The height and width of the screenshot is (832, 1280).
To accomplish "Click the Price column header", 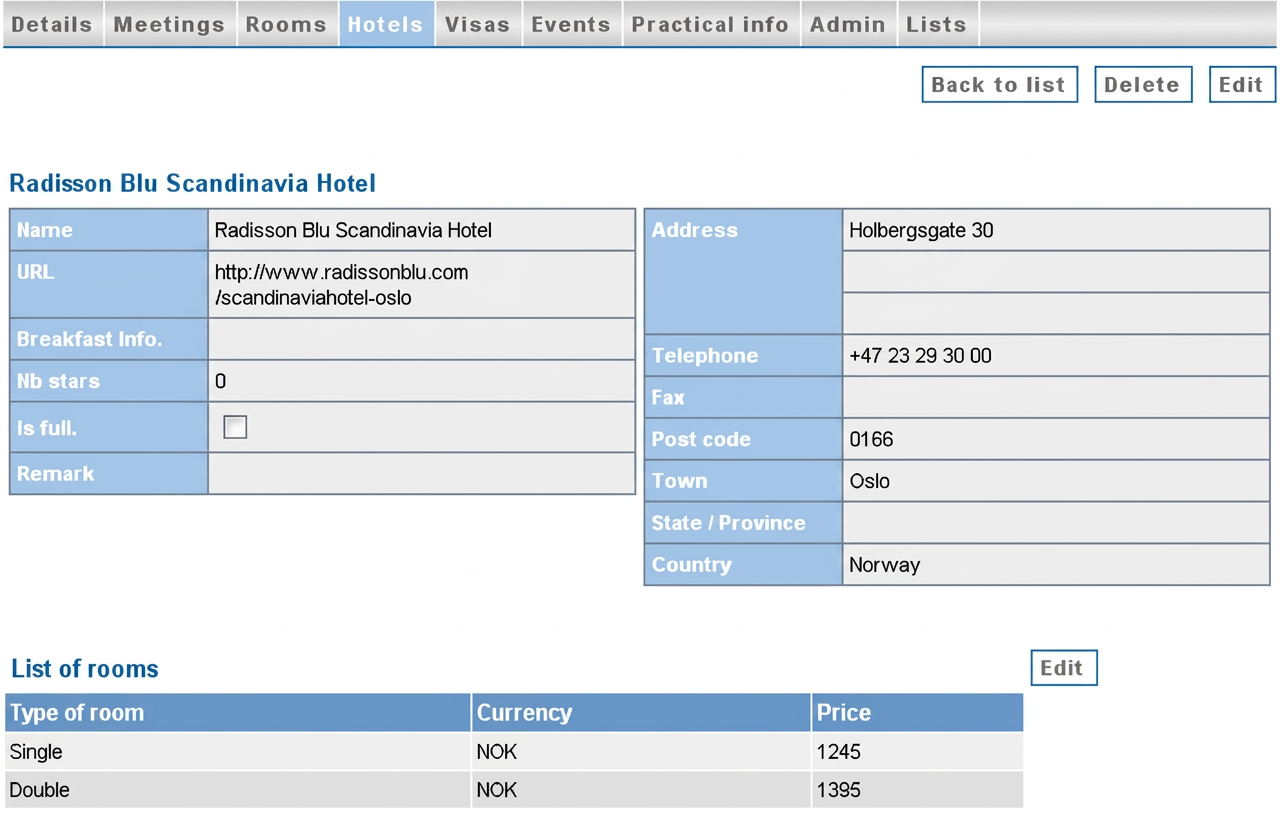I will (x=918, y=713).
